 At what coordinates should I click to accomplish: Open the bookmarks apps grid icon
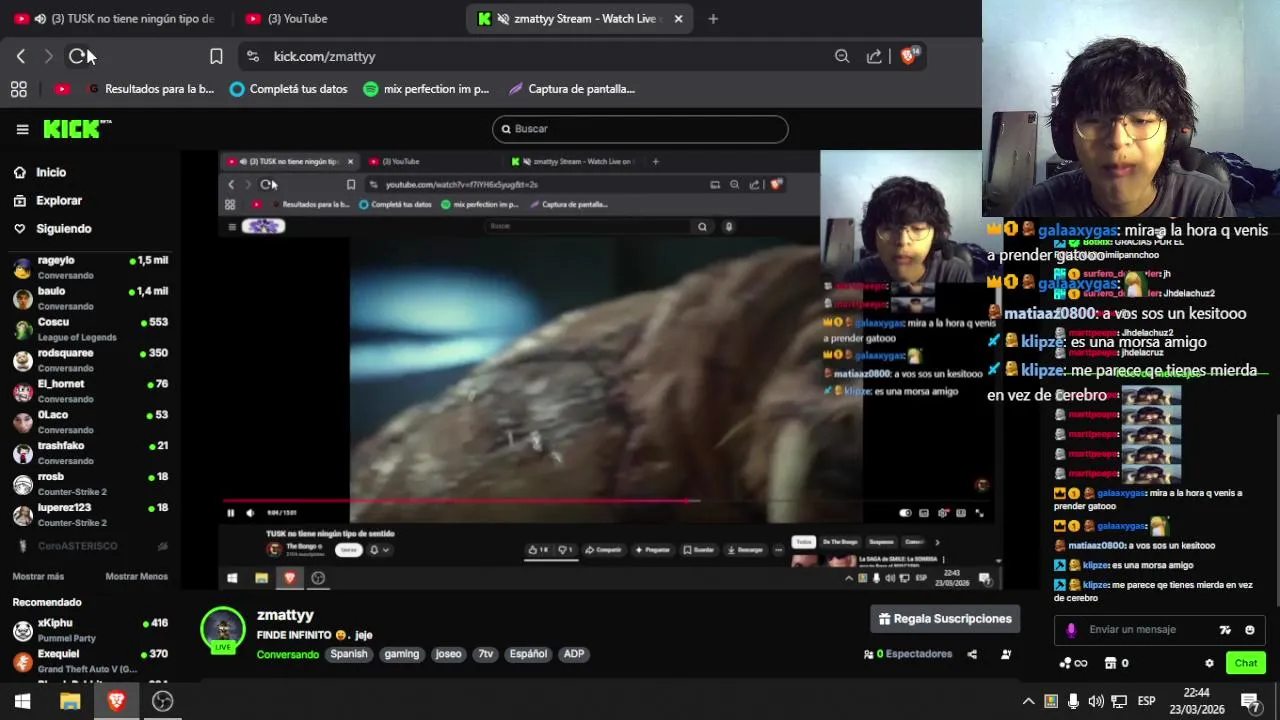coord(19,89)
